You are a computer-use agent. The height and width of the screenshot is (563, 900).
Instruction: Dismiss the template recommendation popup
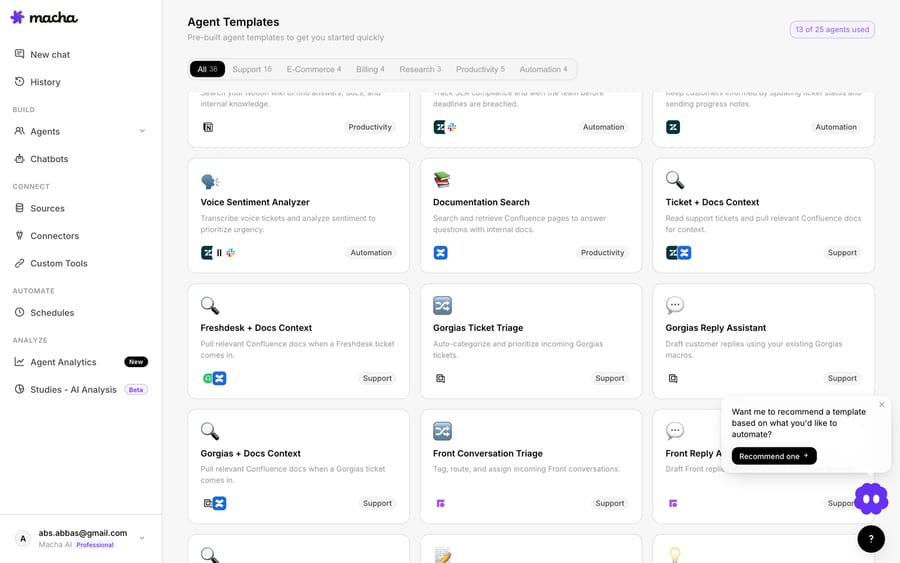[882, 405]
